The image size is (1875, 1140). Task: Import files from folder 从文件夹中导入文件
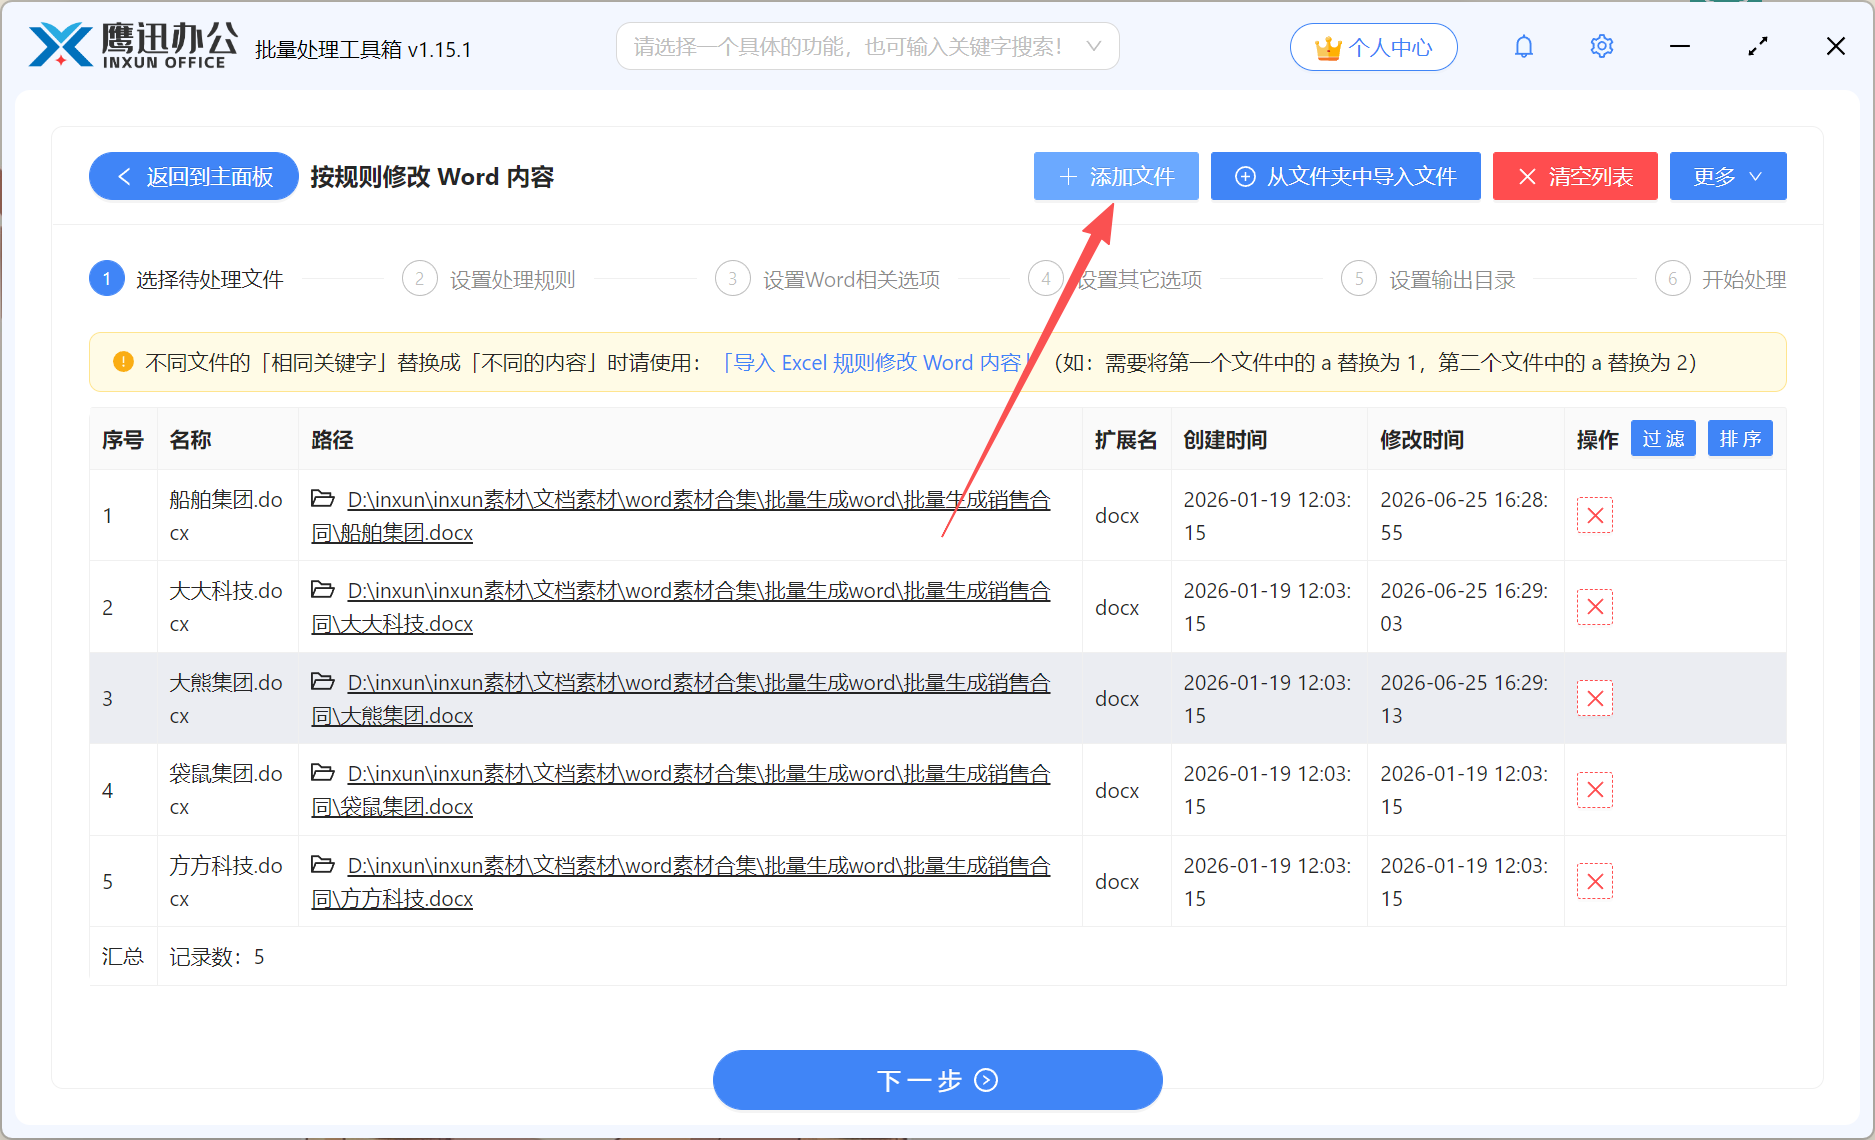coord(1345,176)
